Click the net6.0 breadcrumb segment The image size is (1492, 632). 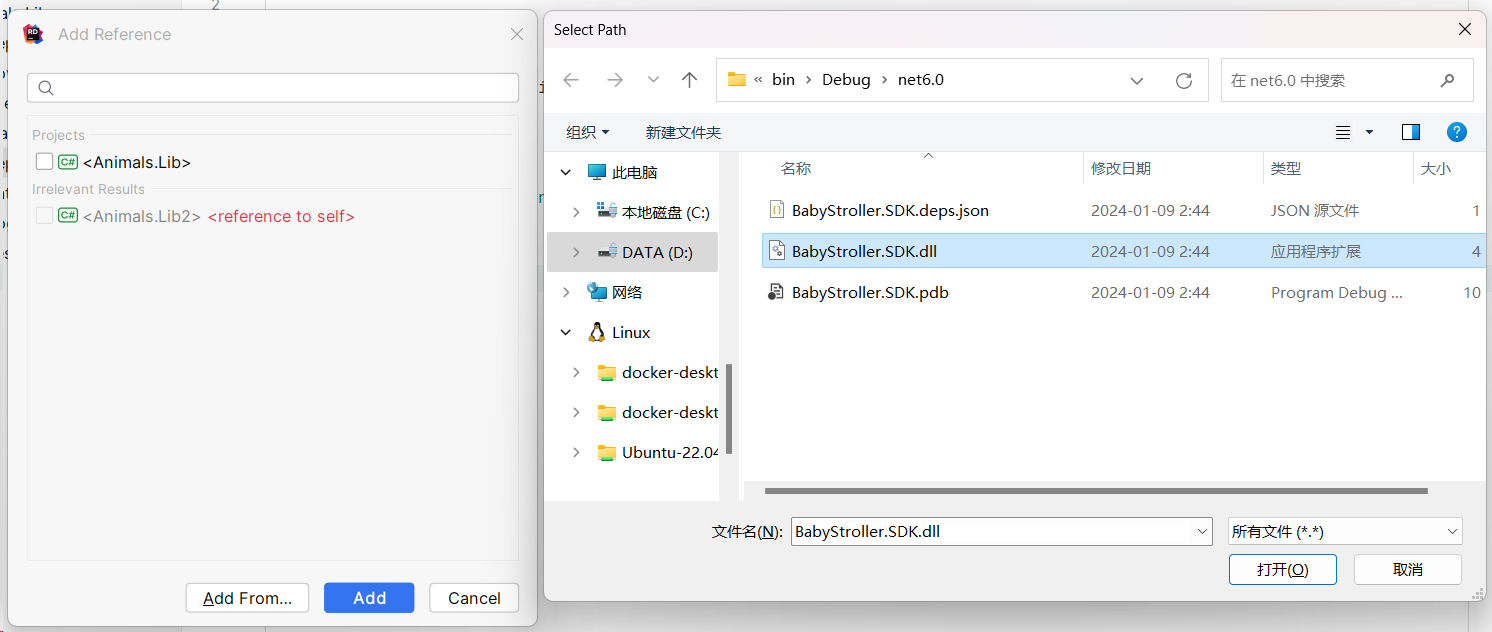[920, 80]
